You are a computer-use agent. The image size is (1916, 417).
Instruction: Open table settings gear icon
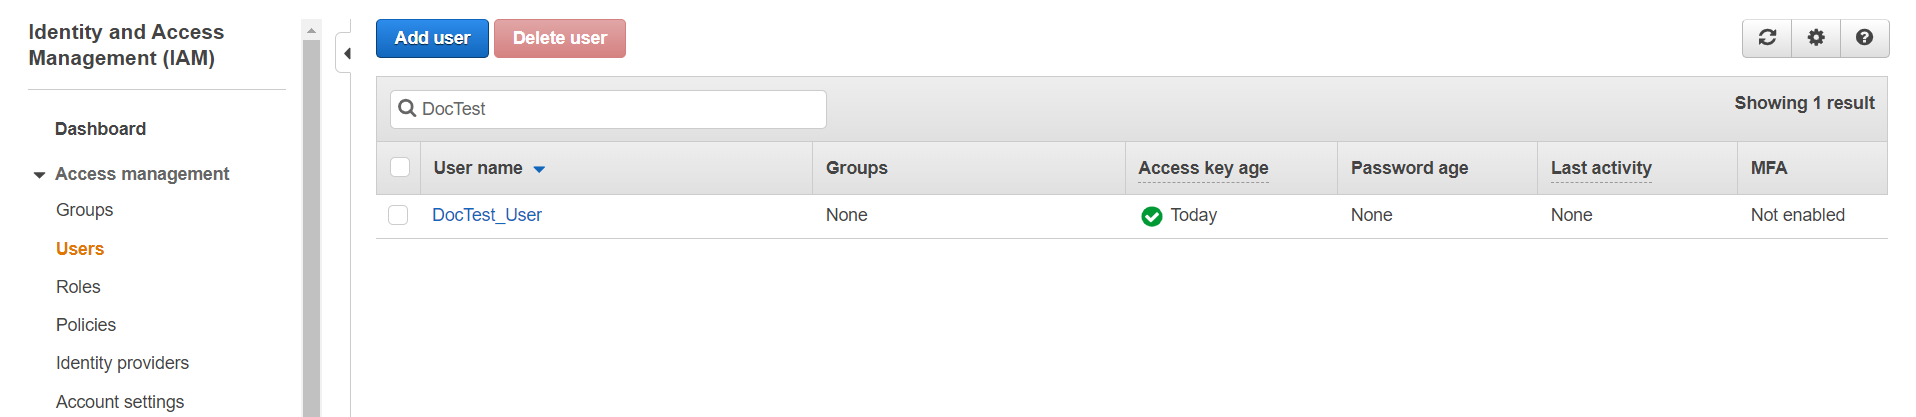tap(1816, 38)
